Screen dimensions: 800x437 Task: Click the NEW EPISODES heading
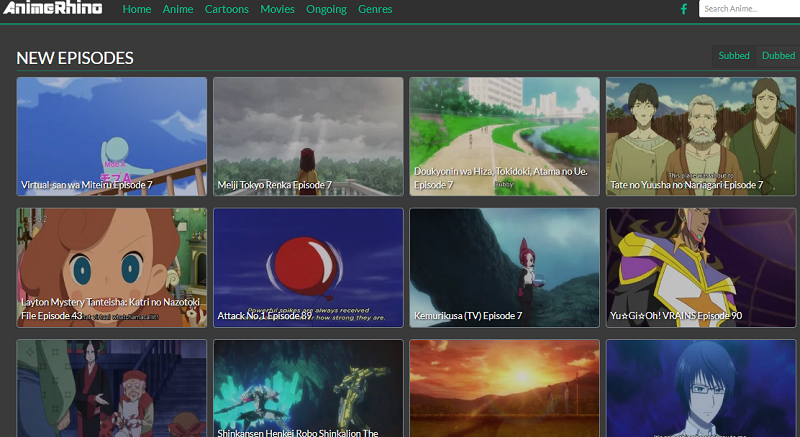click(x=75, y=58)
